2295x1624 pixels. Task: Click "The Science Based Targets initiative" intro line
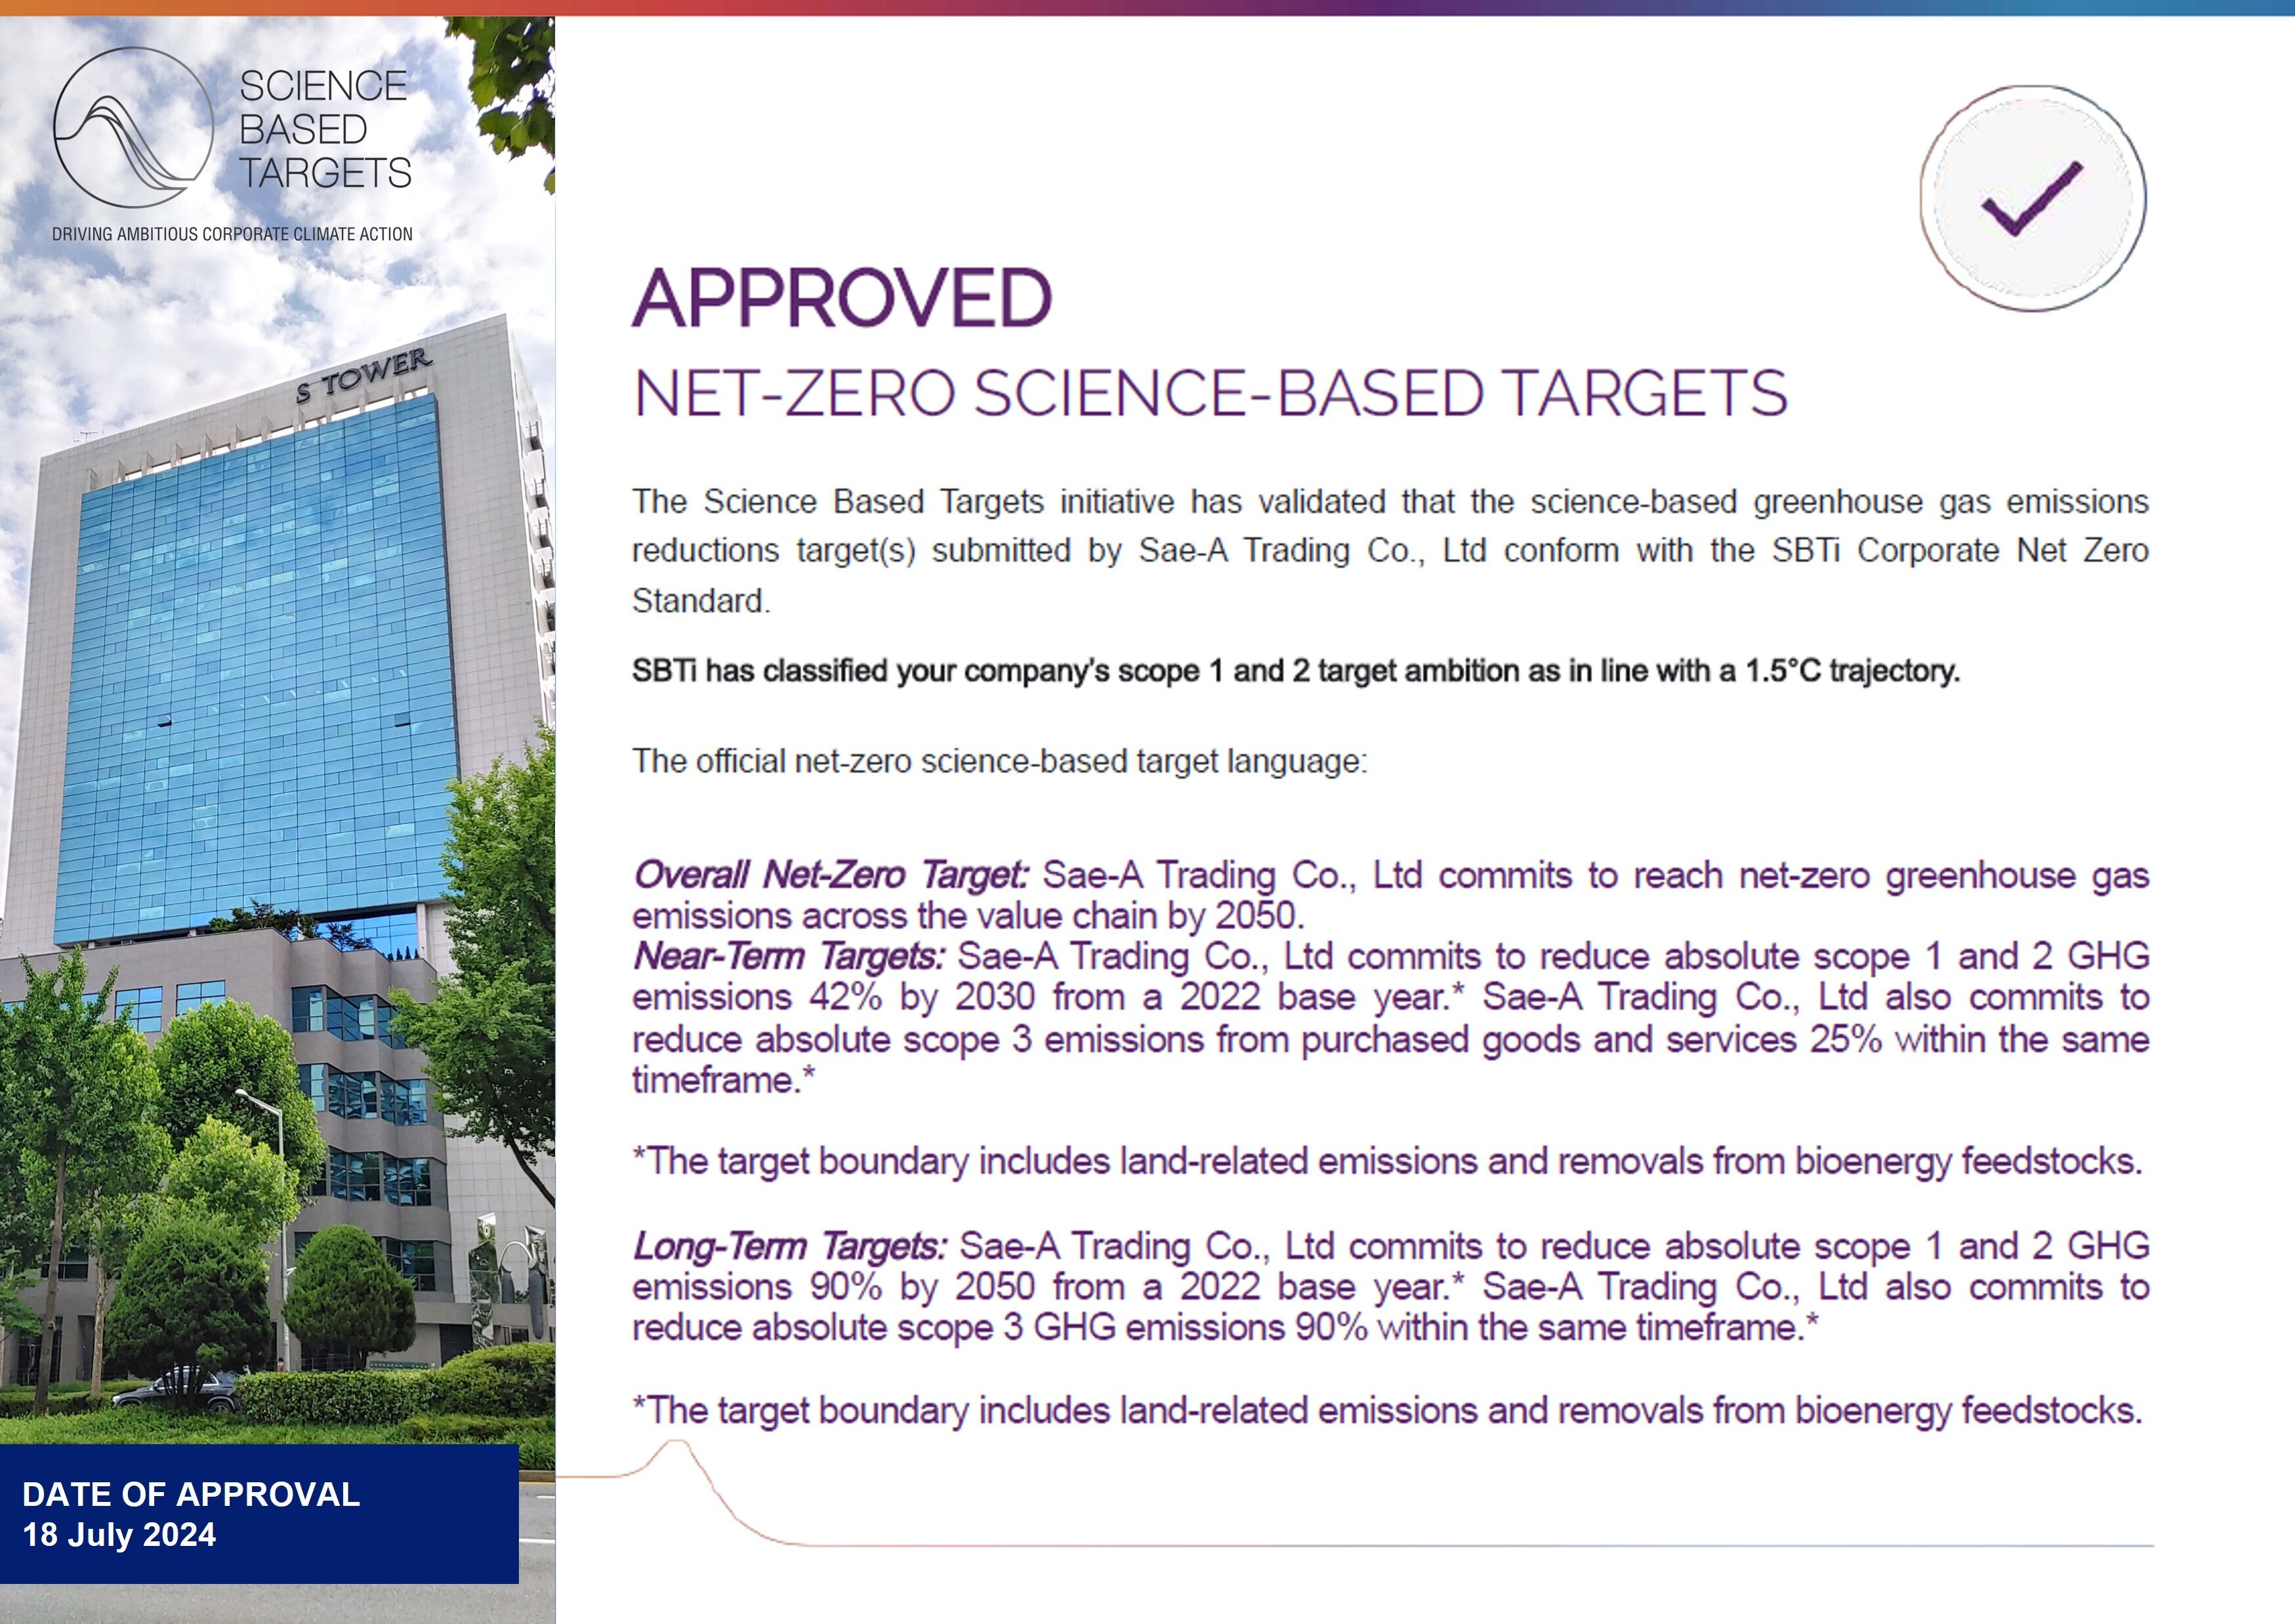(x=1391, y=502)
